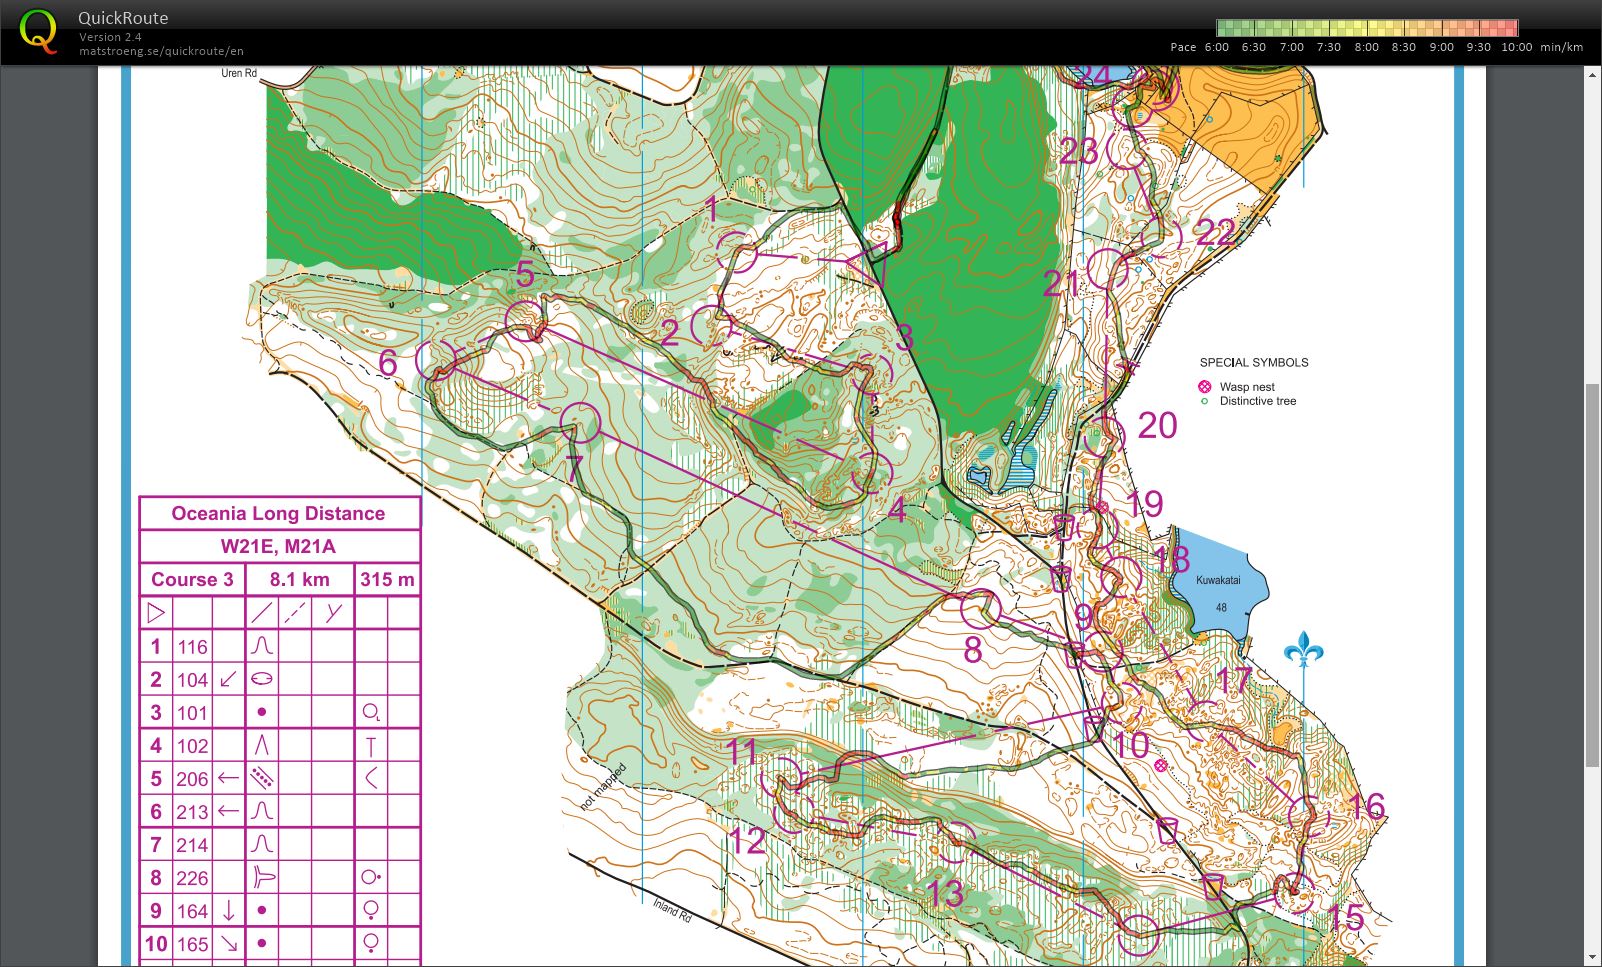The image size is (1602, 967).
Task: Click the blue fleur-de-lis north arrow
Action: [1303, 650]
